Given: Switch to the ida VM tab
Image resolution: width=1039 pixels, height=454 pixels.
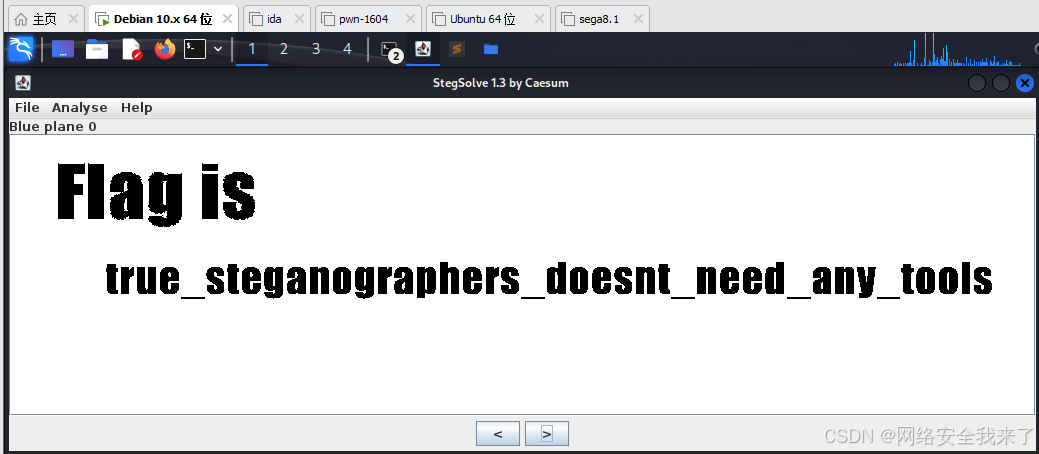Looking at the screenshot, I should [274, 19].
